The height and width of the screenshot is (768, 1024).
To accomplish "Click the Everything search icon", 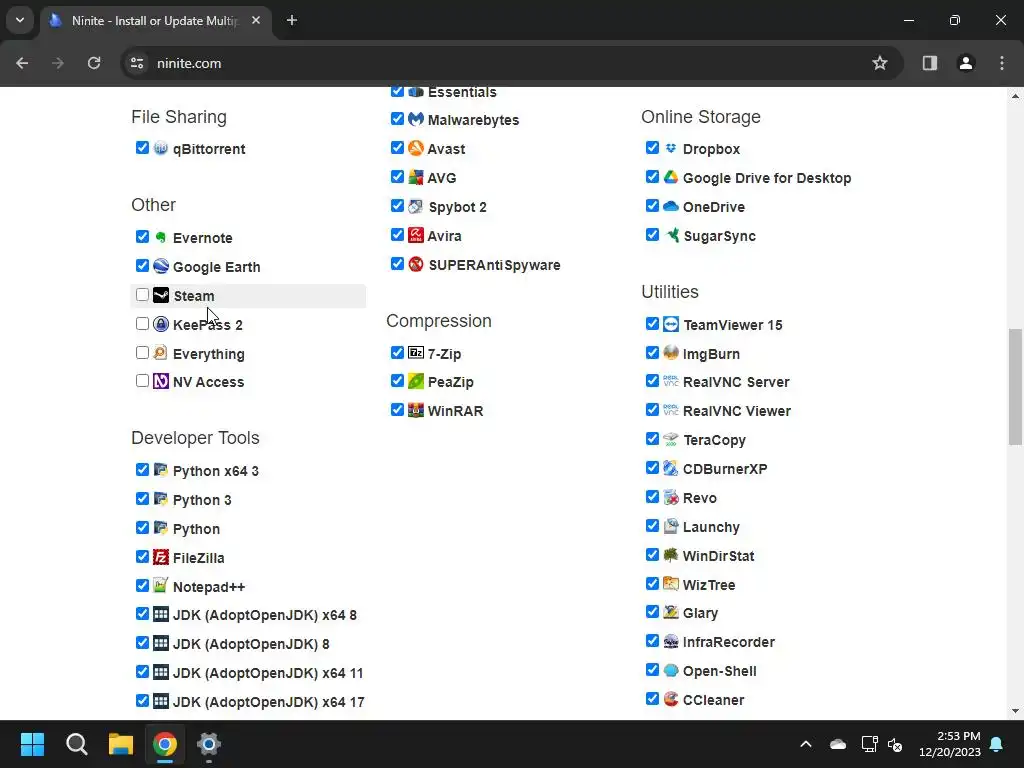I will [161, 353].
